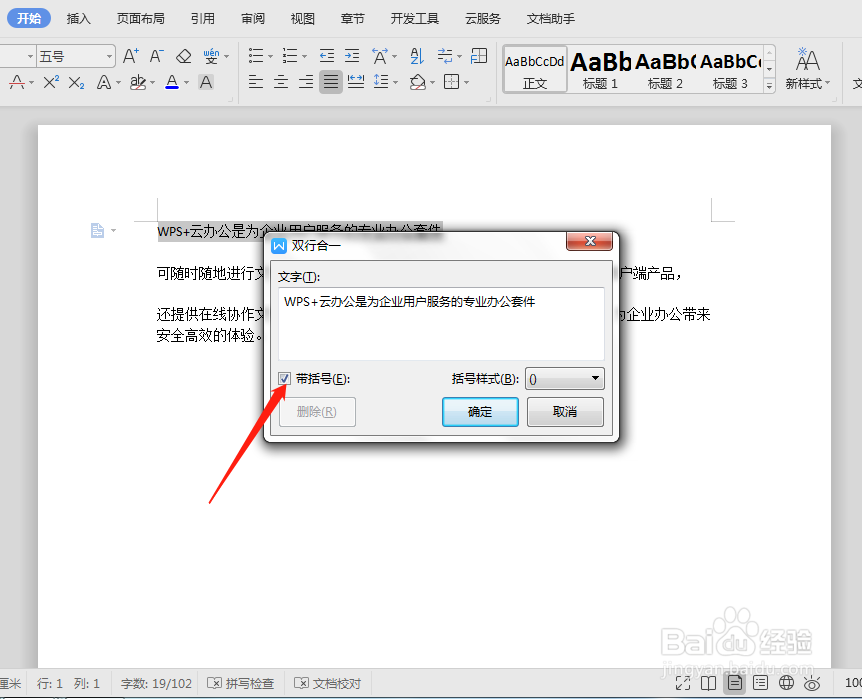Image resolution: width=862 pixels, height=699 pixels.
Task: Open the 开始 ribbon tab
Action: click(29, 18)
